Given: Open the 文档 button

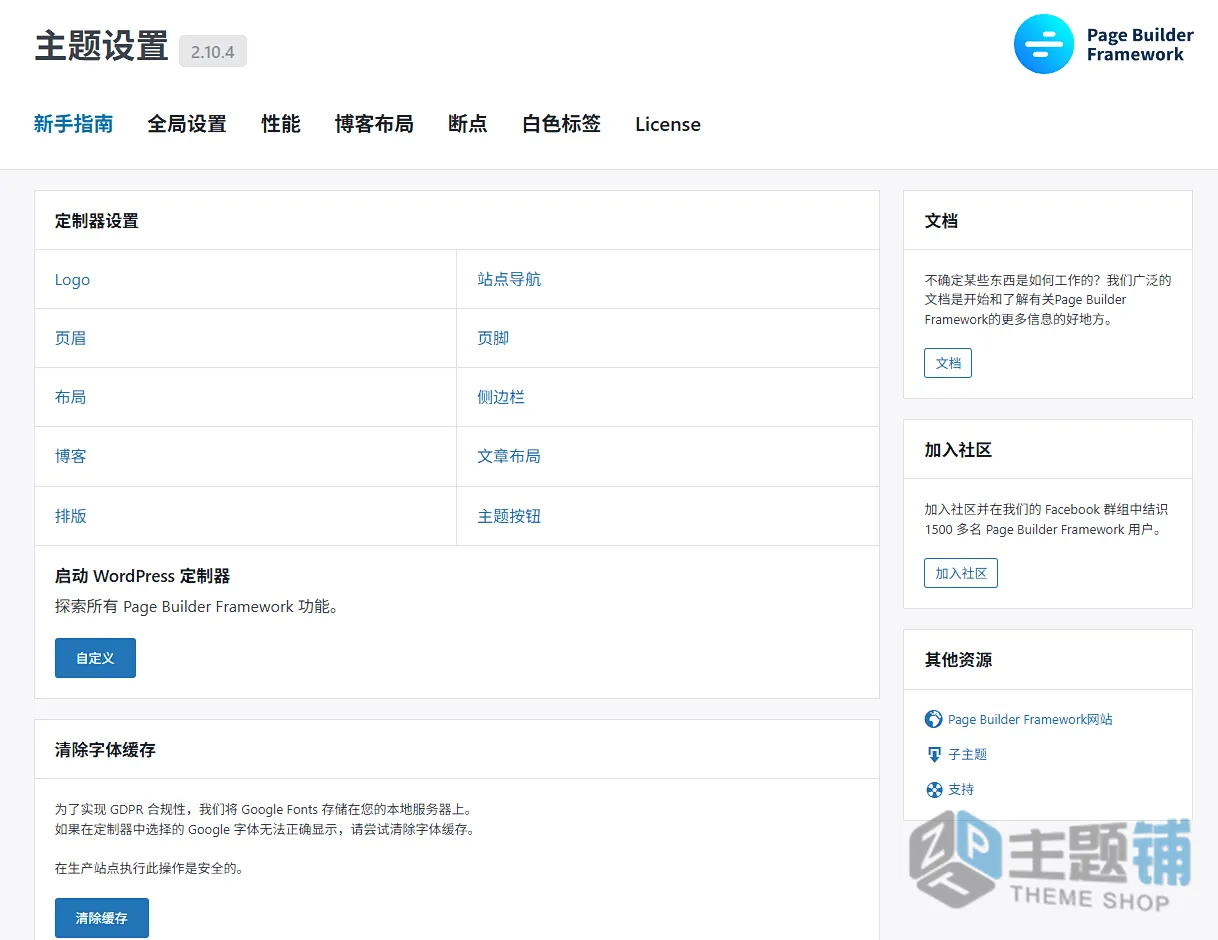Looking at the screenshot, I should coord(948,363).
